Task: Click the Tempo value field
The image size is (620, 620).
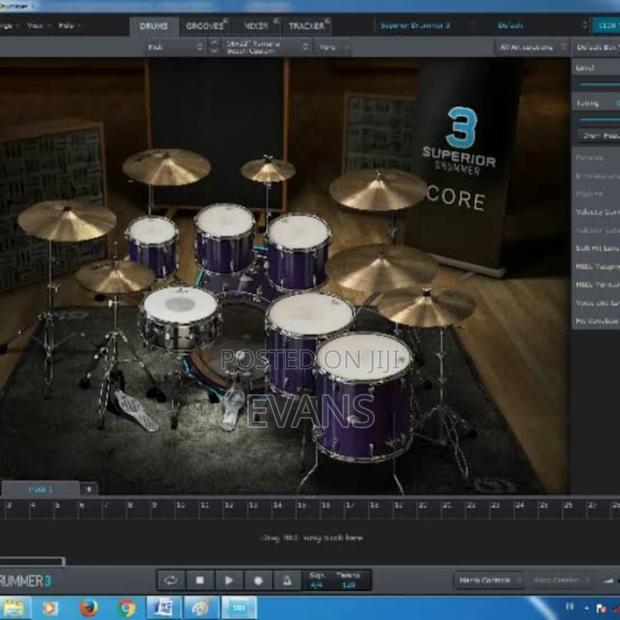Action: 348,580
